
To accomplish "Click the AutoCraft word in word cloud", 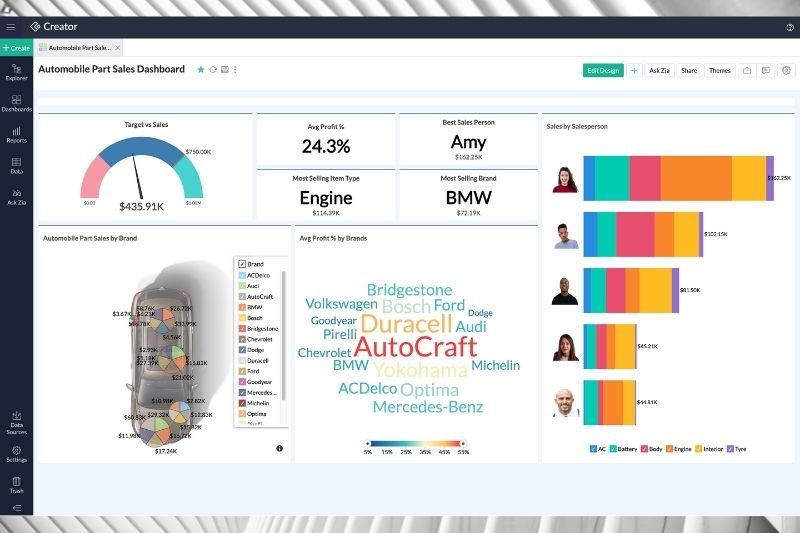I will (x=415, y=347).
